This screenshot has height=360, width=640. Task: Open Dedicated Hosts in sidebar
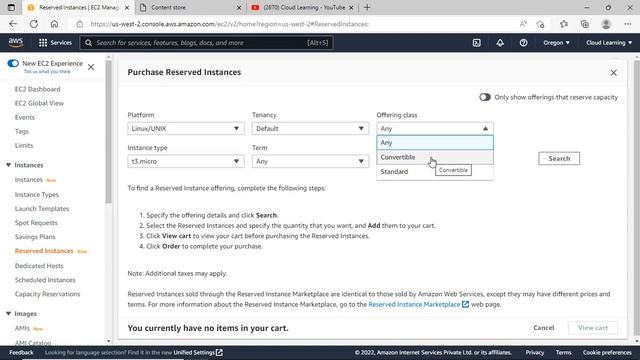[x=39, y=266]
